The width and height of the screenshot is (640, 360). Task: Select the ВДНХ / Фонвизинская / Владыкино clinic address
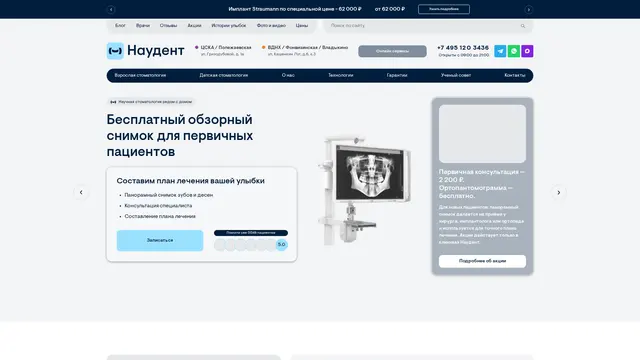(x=305, y=51)
